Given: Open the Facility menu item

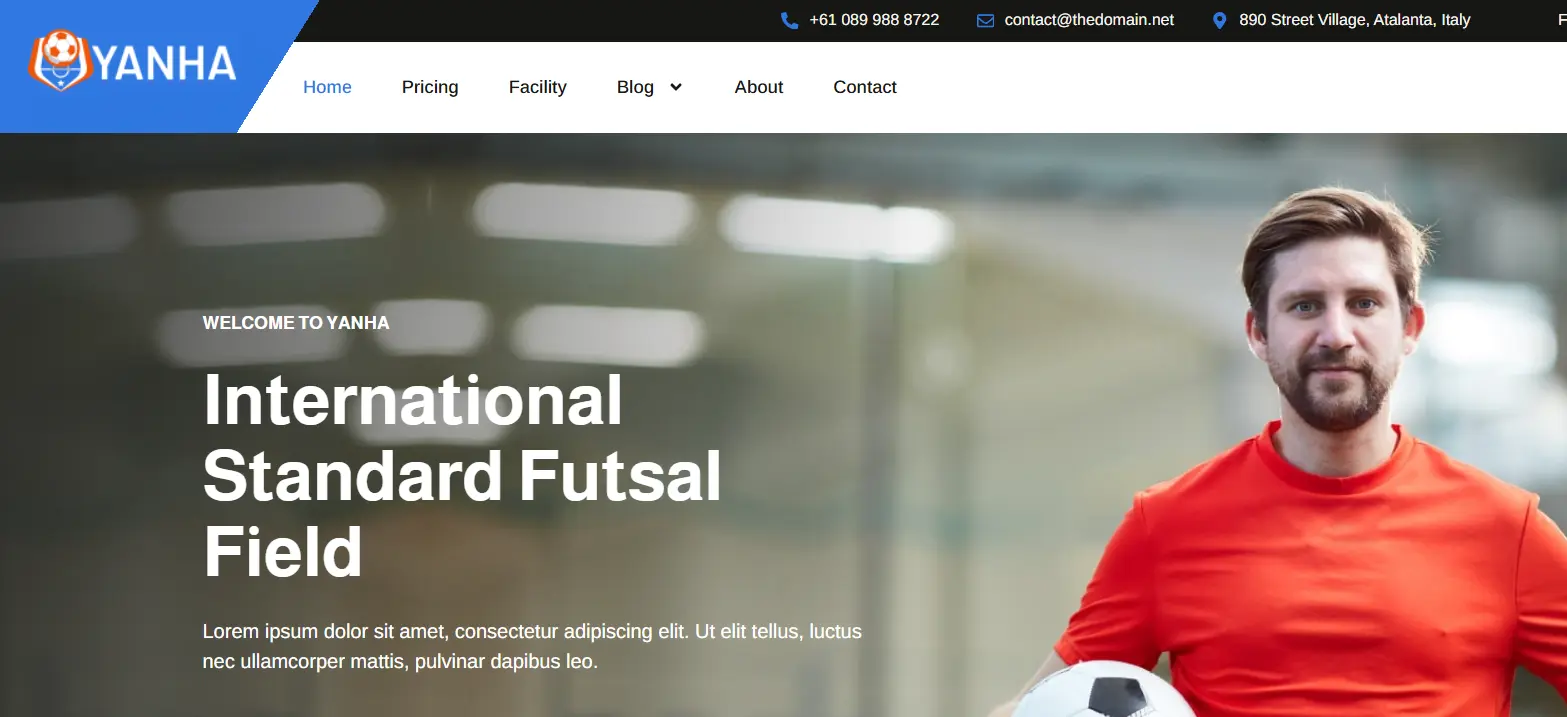Looking at the screenshot, I should tap(537, 87).
